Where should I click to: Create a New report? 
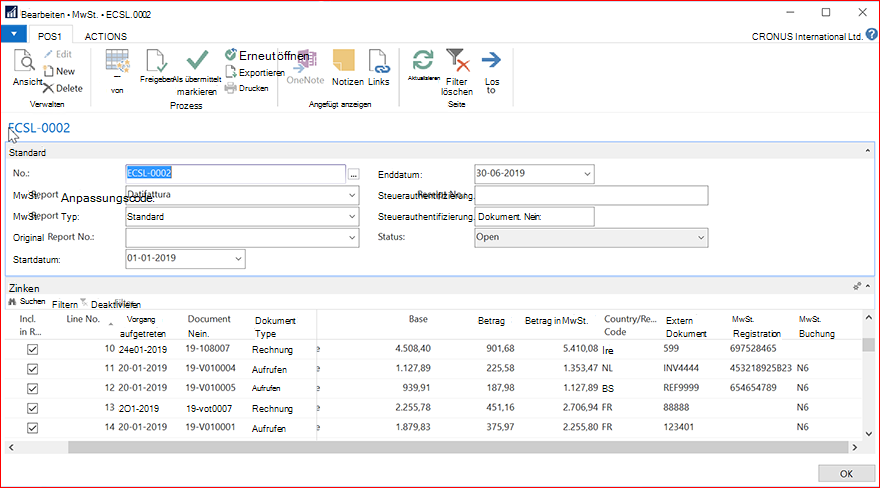[x=59, y=71]
